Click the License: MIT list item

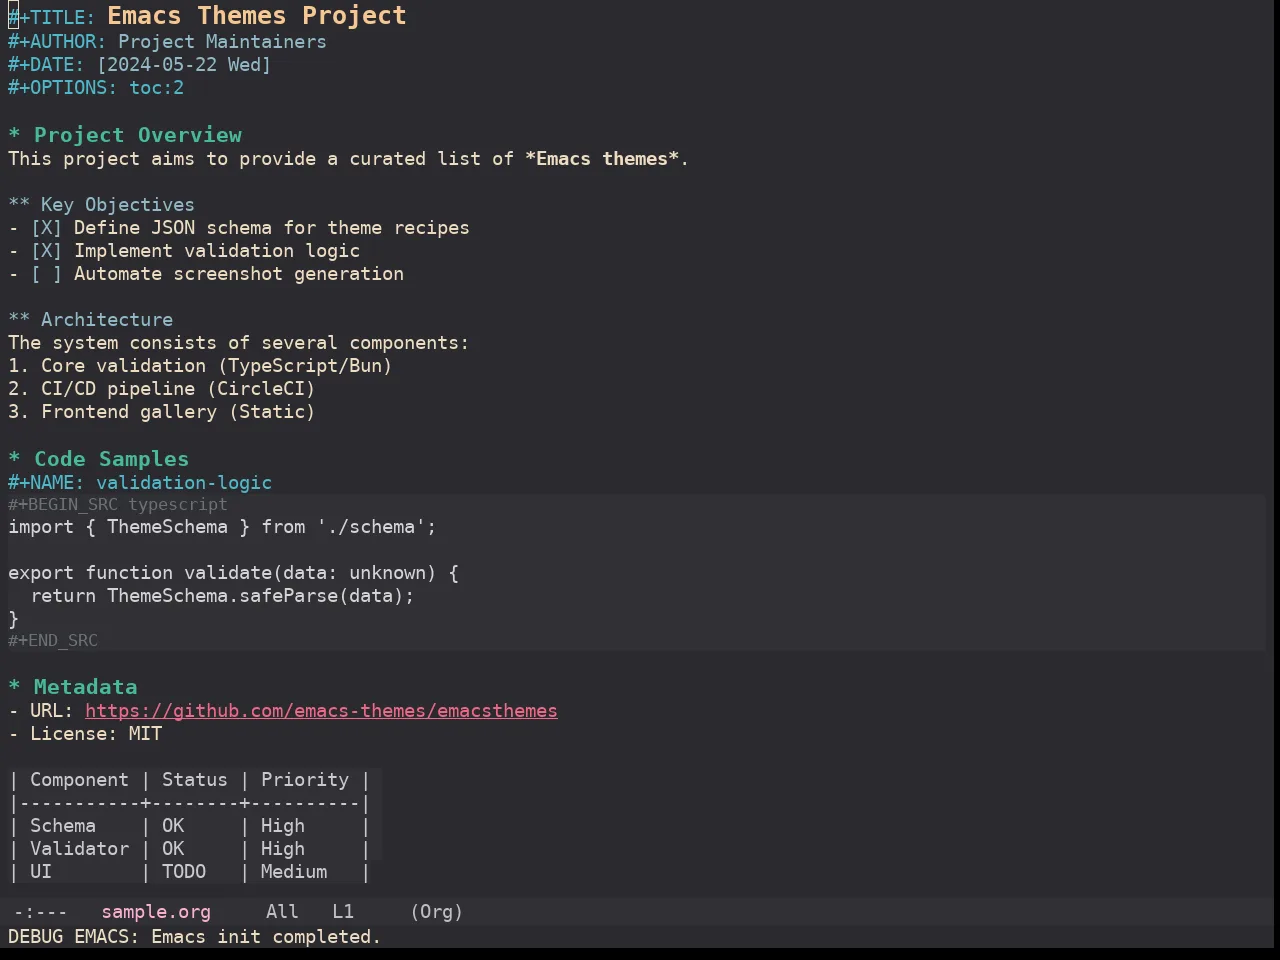pyautogui.click(x=85, y=734)
